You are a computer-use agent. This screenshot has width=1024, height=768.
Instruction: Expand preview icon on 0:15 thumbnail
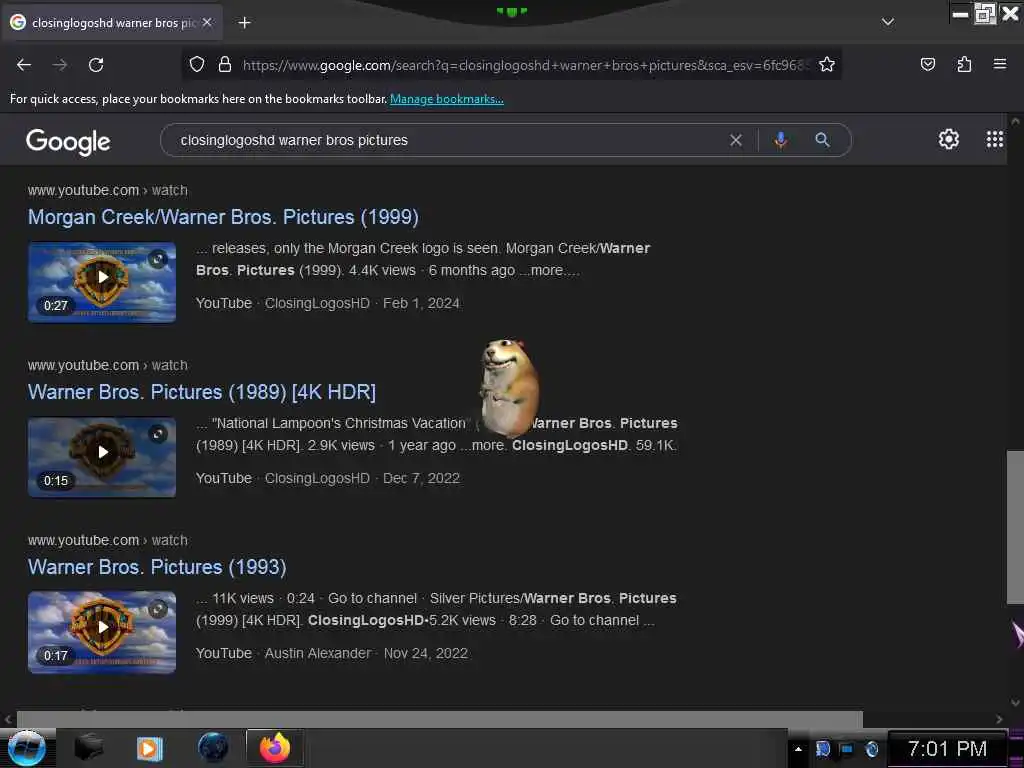click(157, 434)
